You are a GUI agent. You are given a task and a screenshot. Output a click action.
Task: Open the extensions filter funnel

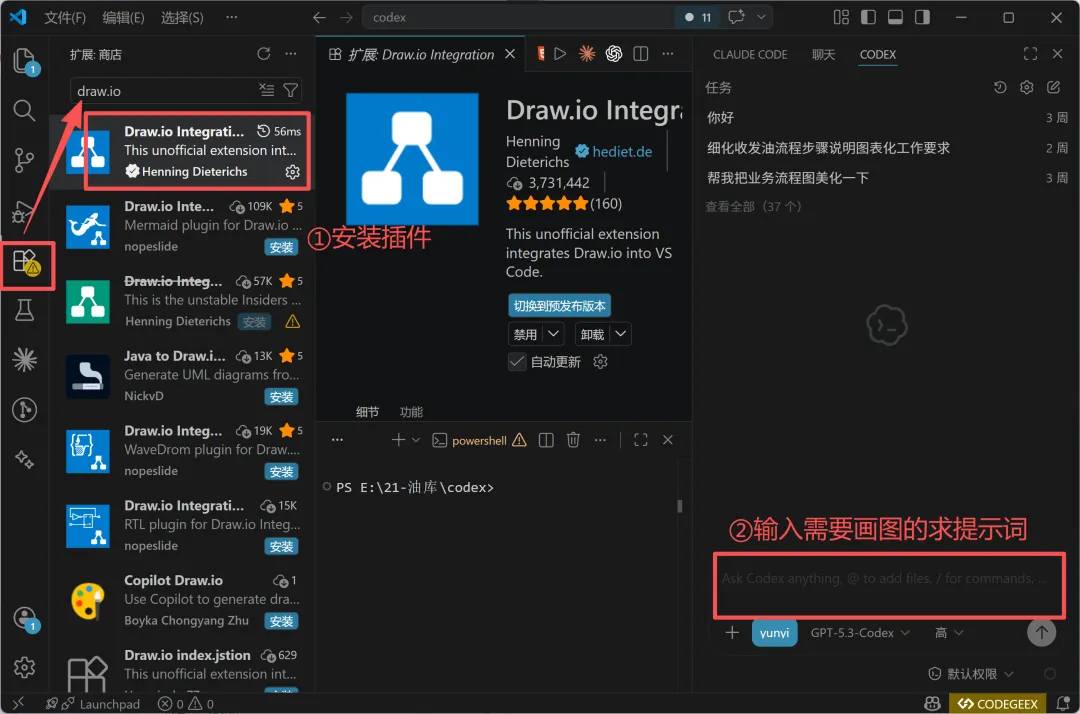pos(291,90)
